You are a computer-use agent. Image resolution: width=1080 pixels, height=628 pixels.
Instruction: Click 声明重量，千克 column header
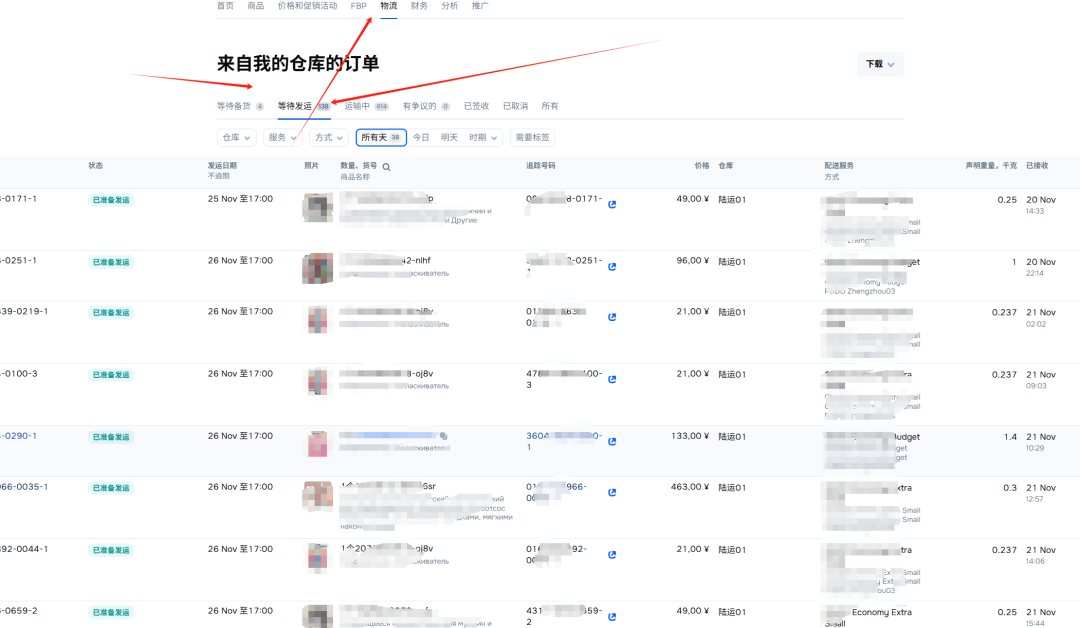[x=990, y=166]
